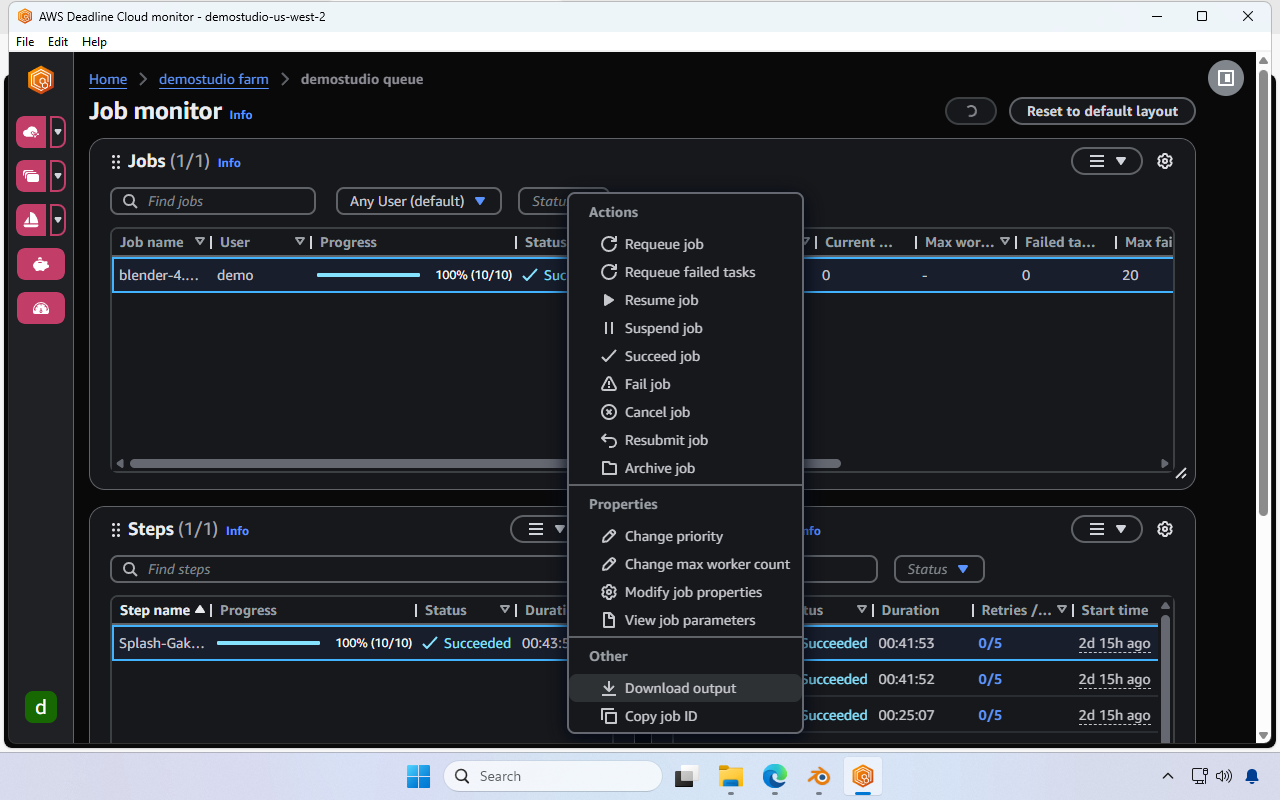Viewport: 1280px width, 800px height.
Task: Expand the farm icon's dropdown arrow
Action: [x=57, y=131]
